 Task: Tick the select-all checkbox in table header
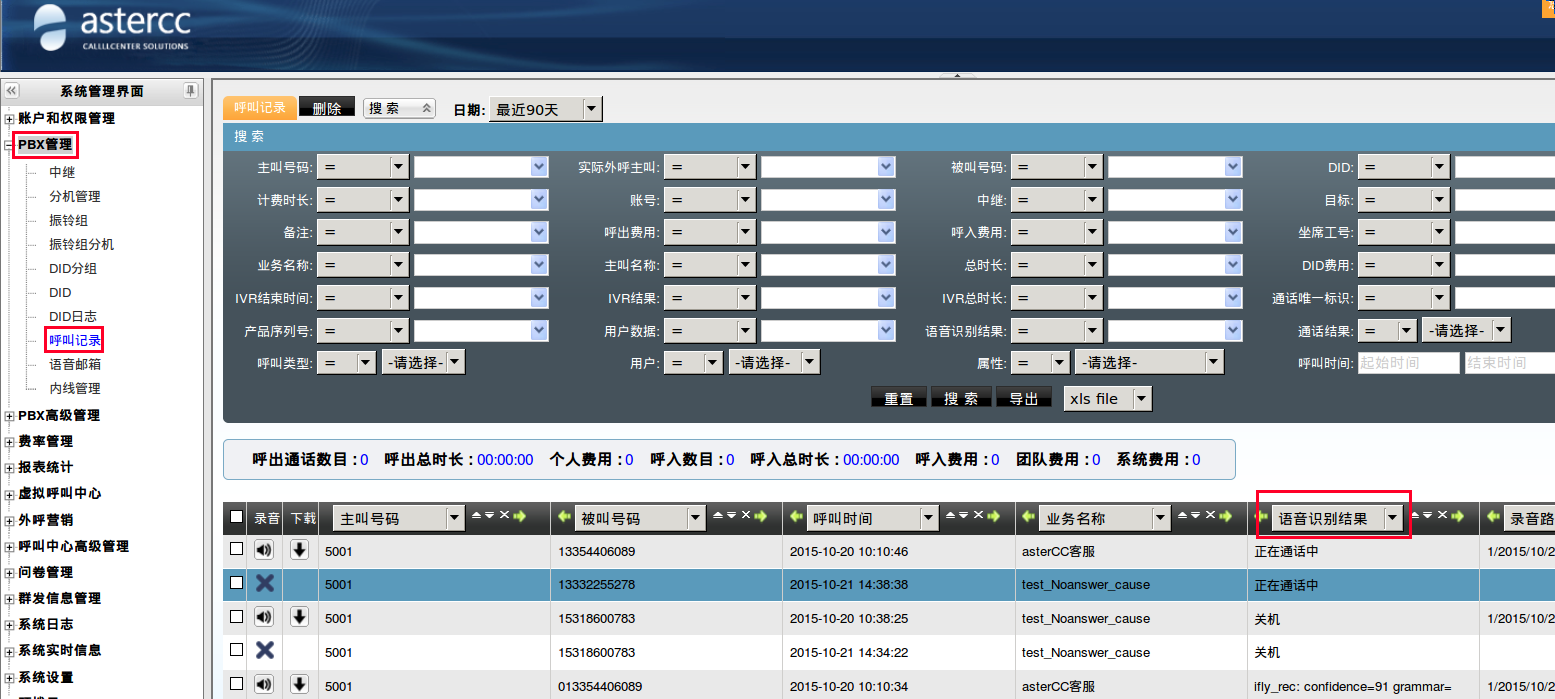(236, 517)
